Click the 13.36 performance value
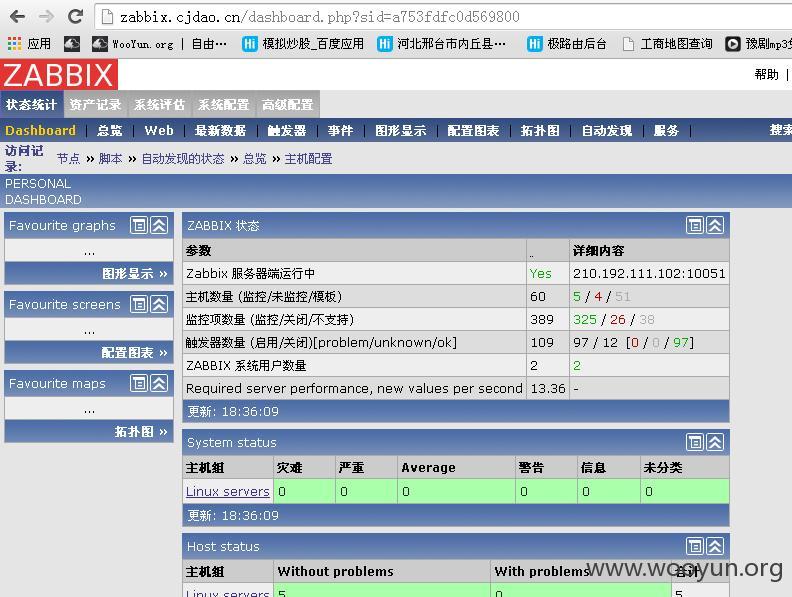This screenshot has height=597, width=792. [x=548, y=388]
